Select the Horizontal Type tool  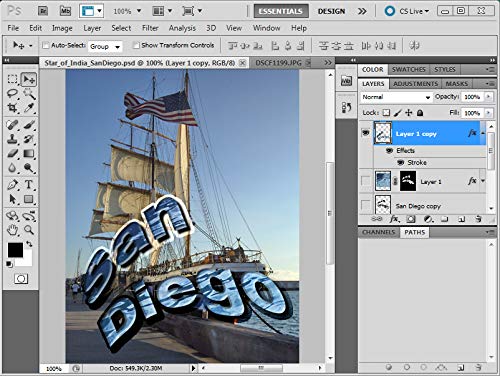pos(29,184)
